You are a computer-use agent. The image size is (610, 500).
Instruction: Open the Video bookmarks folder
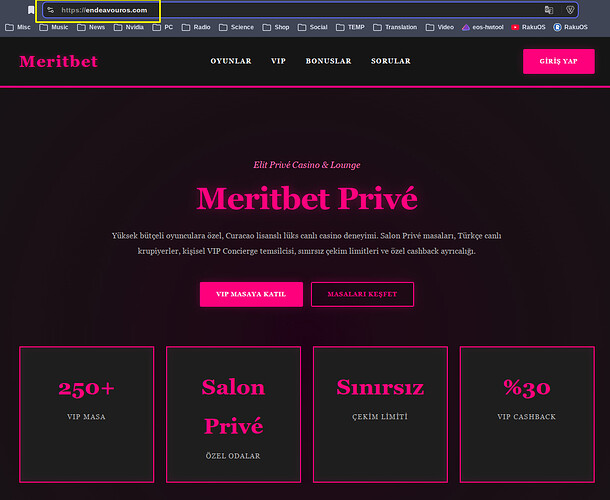(440, 27)
